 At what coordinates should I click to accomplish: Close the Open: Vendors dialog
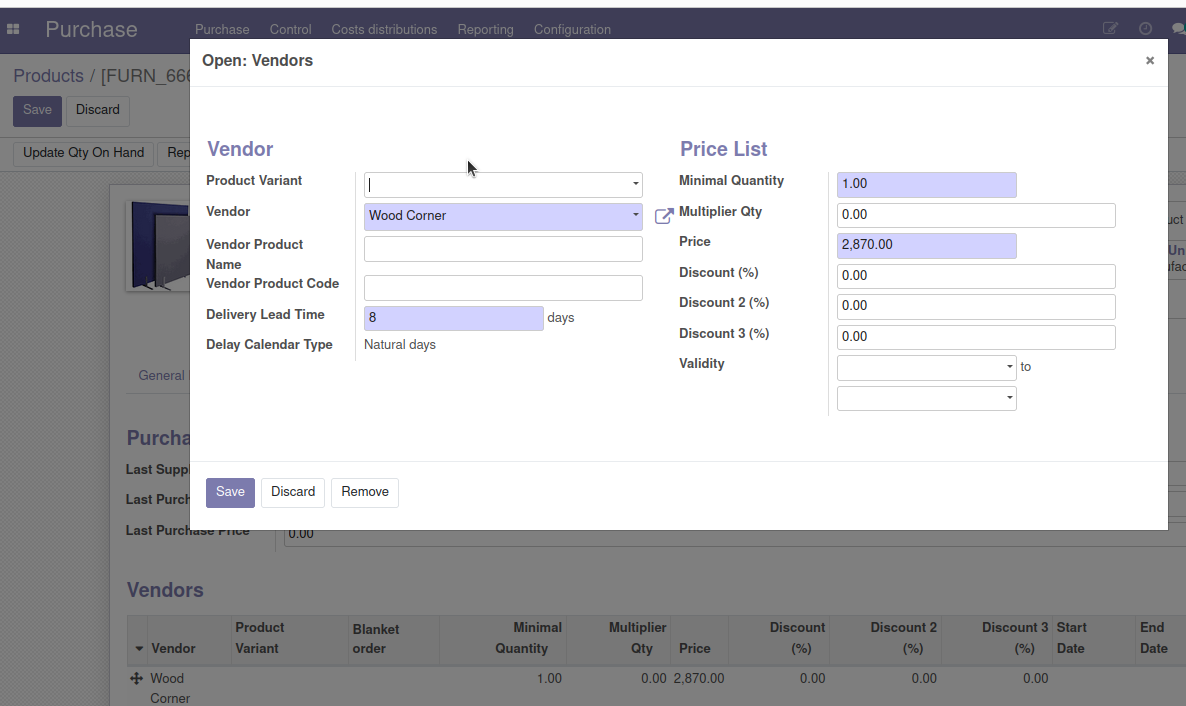(1149, 61)
